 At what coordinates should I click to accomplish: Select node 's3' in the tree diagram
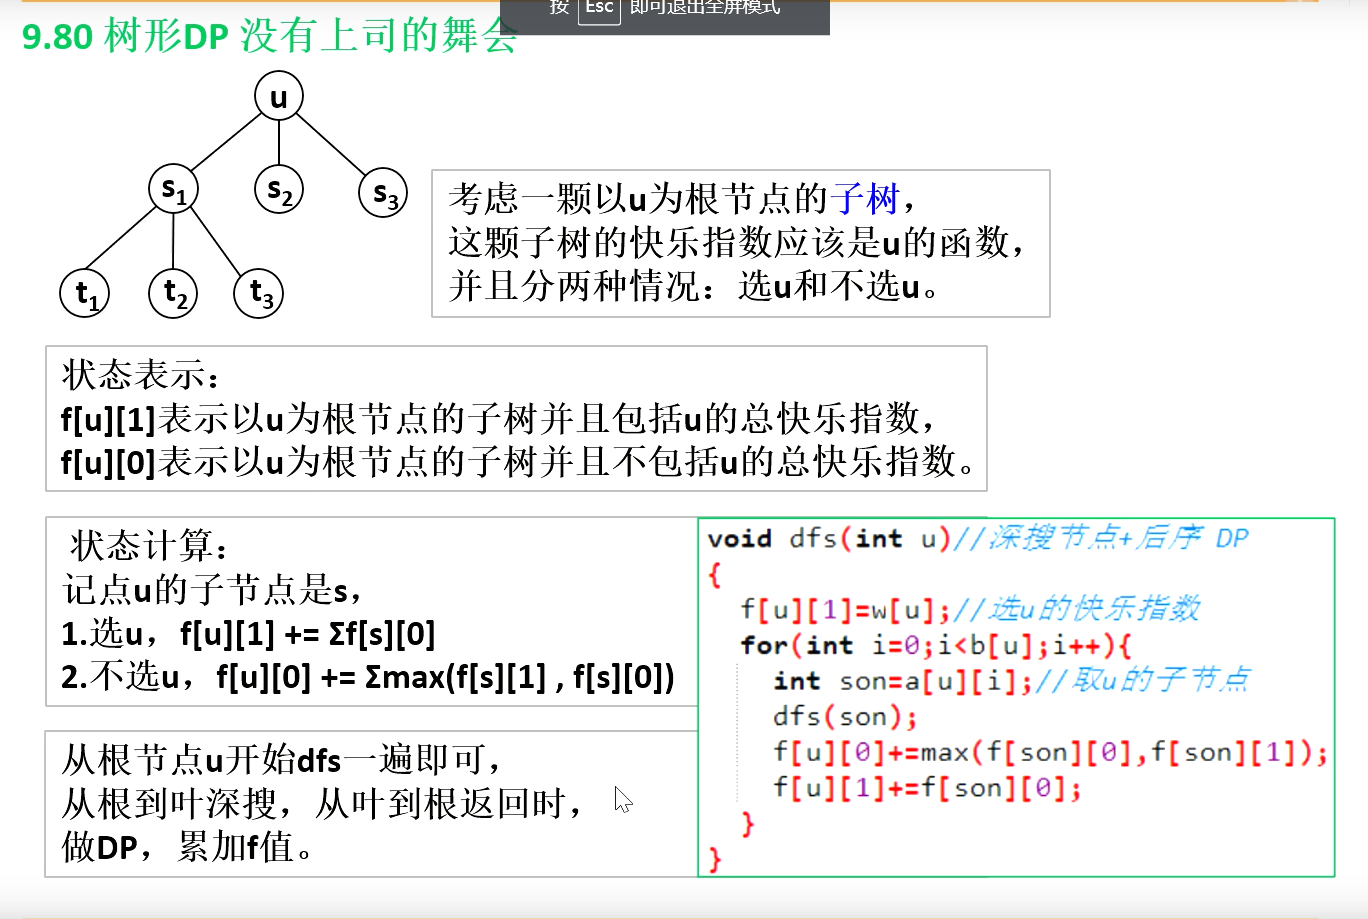[x=384, y=193]
